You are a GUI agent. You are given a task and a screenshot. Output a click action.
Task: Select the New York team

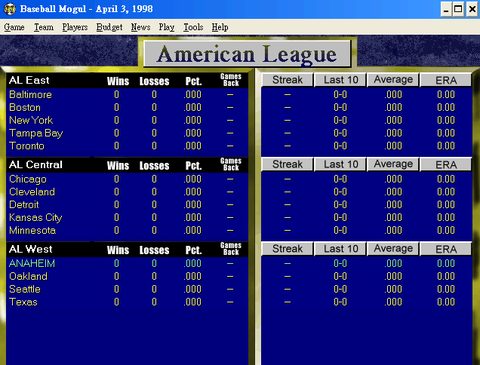31,120
